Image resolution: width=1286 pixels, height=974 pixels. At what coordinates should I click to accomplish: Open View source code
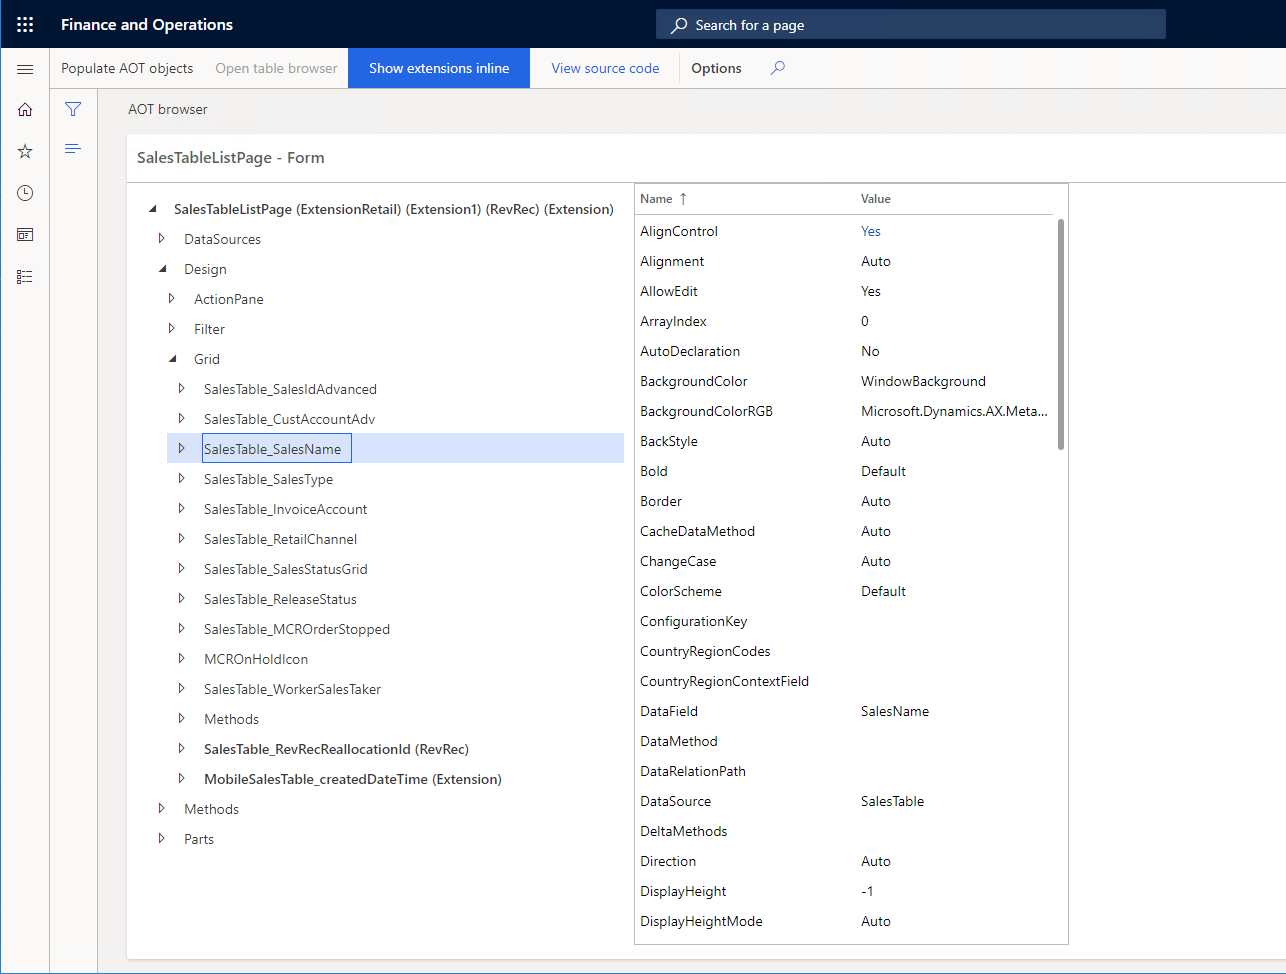point(605,68)
